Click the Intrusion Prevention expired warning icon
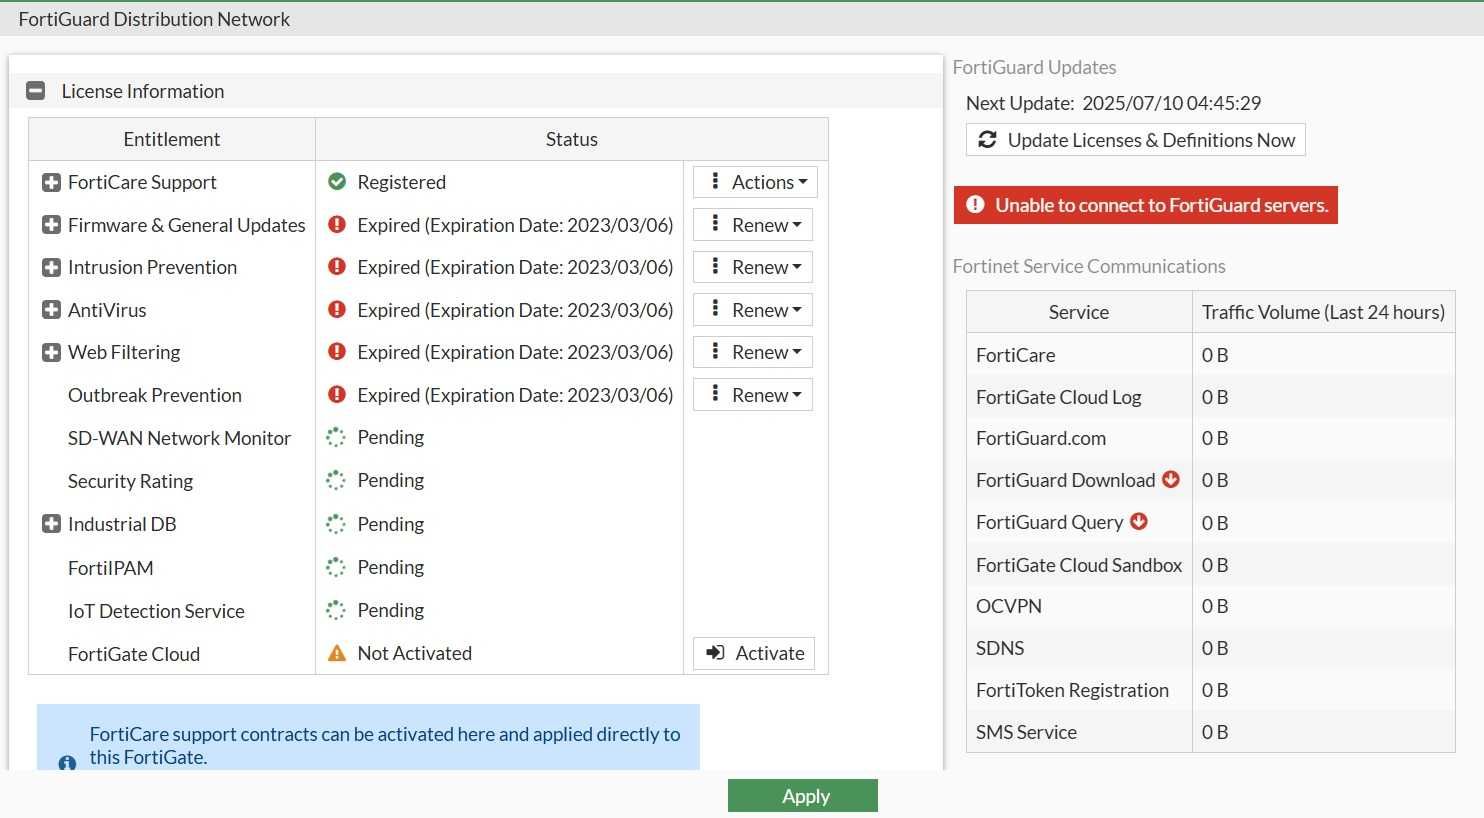 pyautogui.click(x=337, y=267)
